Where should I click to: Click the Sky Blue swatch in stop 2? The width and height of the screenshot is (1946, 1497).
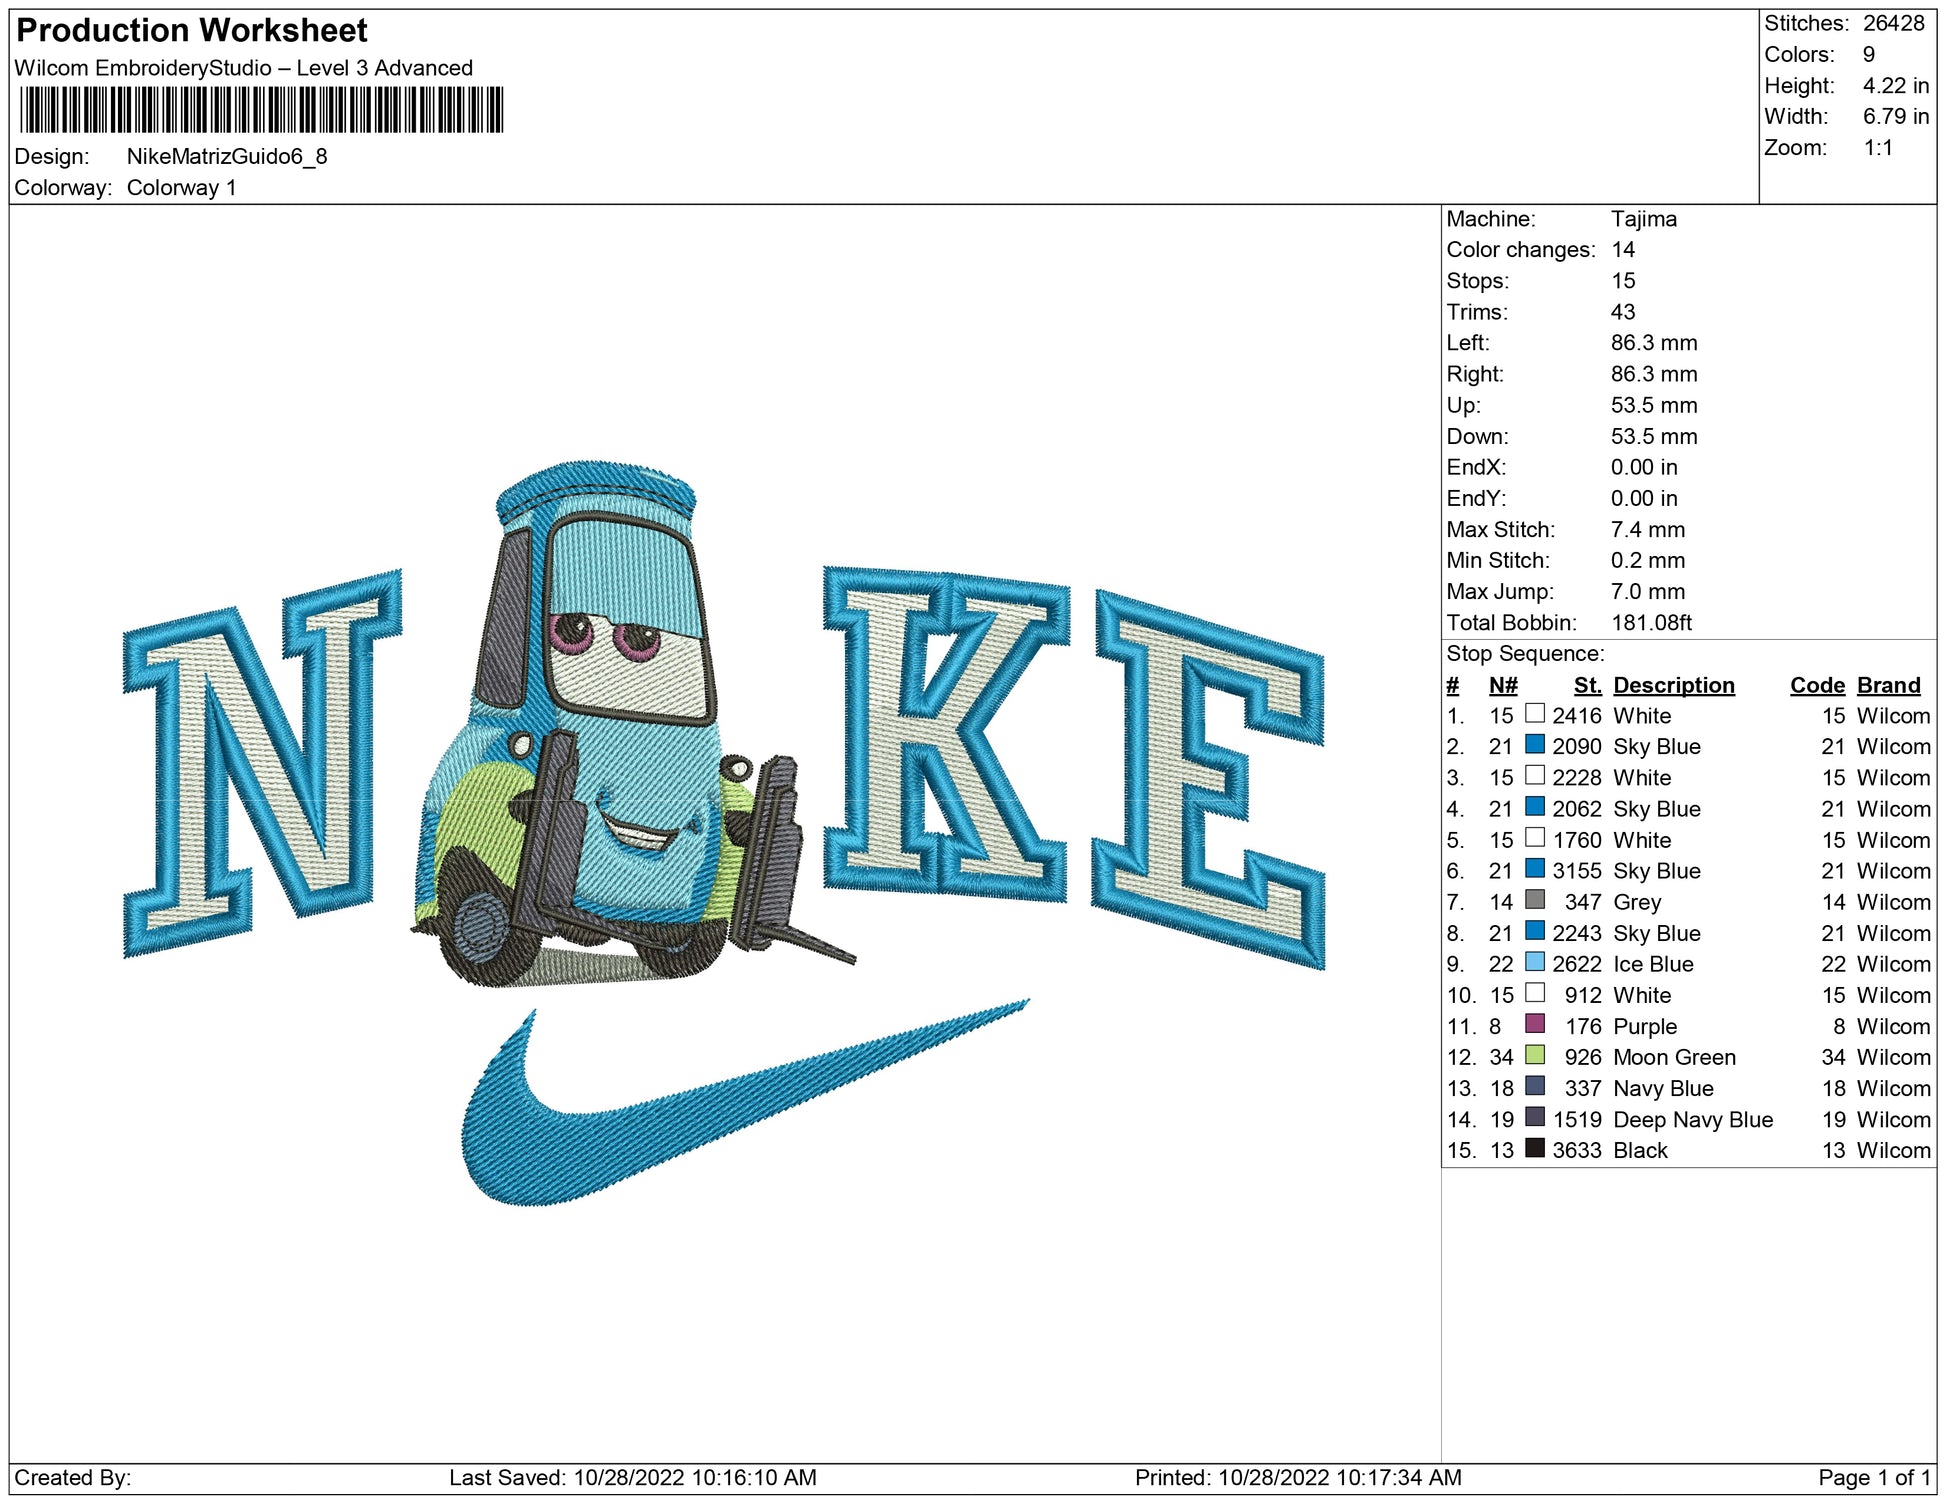[x=1534, y=745]
